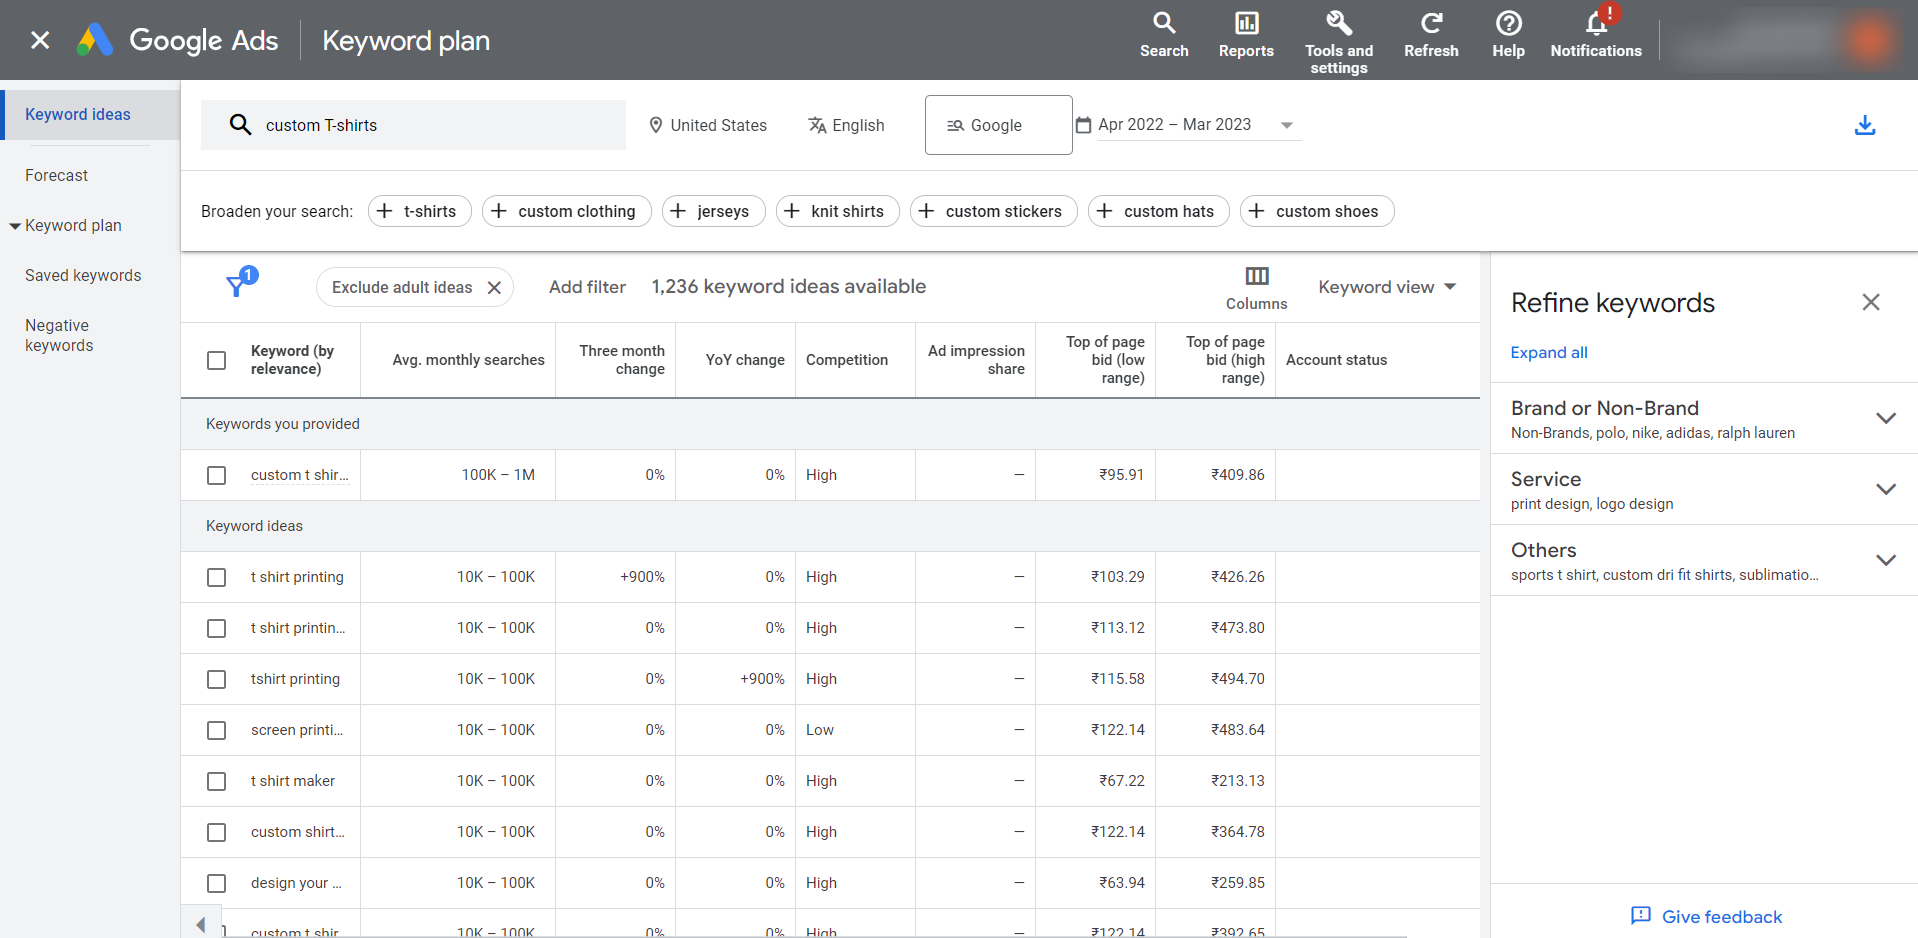Click Expand all link

[x=1549, y=352]
